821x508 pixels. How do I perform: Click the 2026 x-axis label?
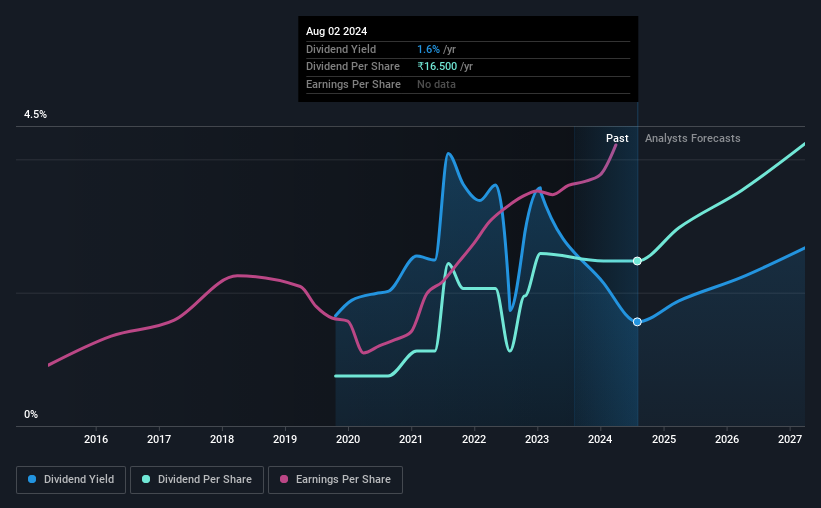tap(727, 439)
